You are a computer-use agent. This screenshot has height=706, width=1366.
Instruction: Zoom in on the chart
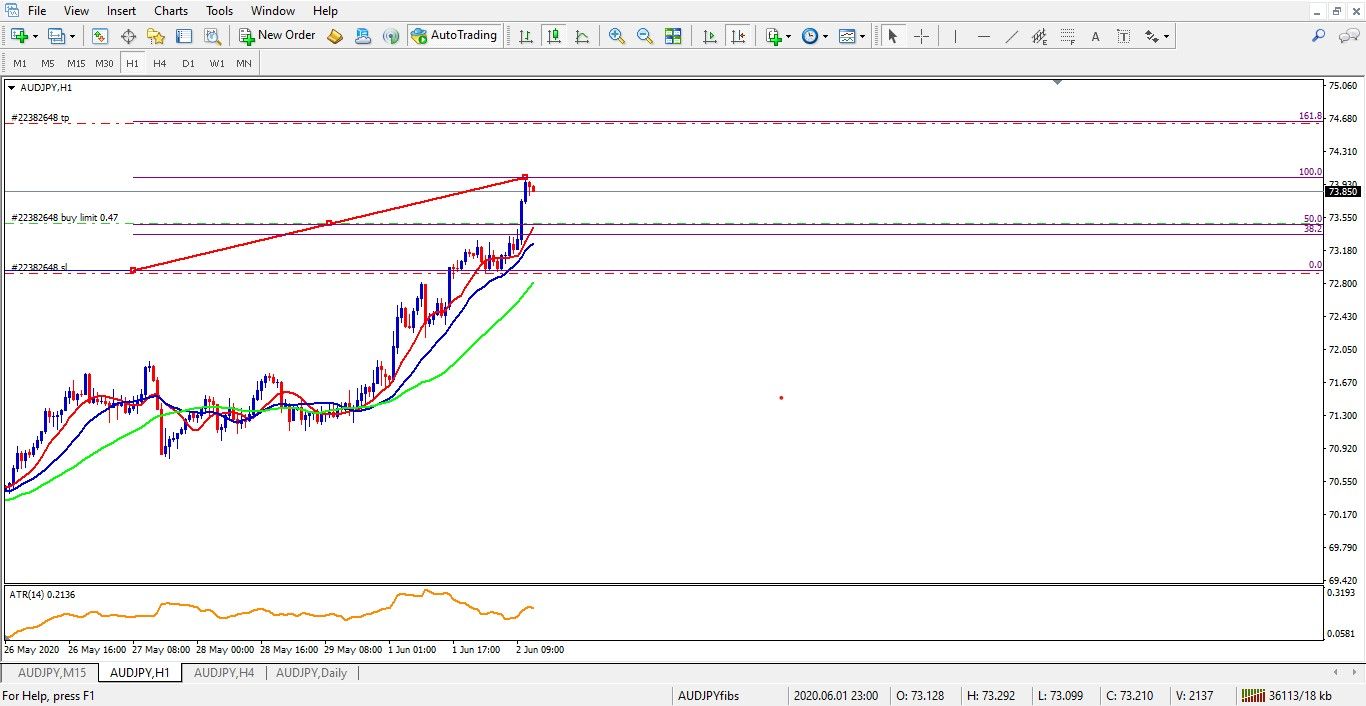617,36
